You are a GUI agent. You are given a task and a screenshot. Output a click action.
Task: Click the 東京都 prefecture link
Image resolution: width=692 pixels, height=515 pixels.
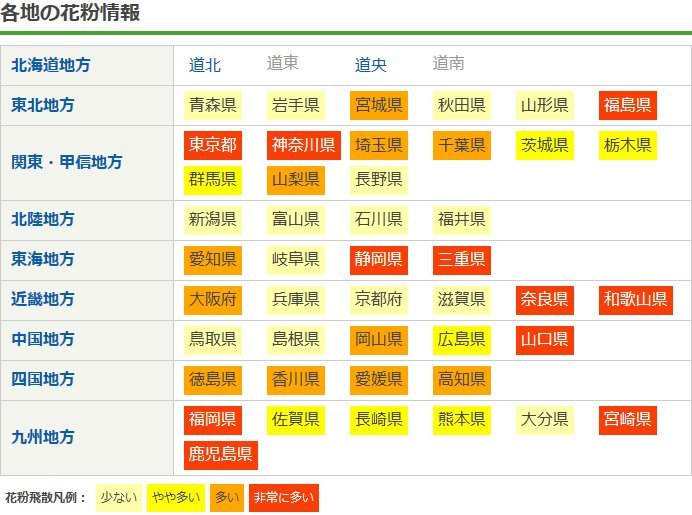[213, 145]
